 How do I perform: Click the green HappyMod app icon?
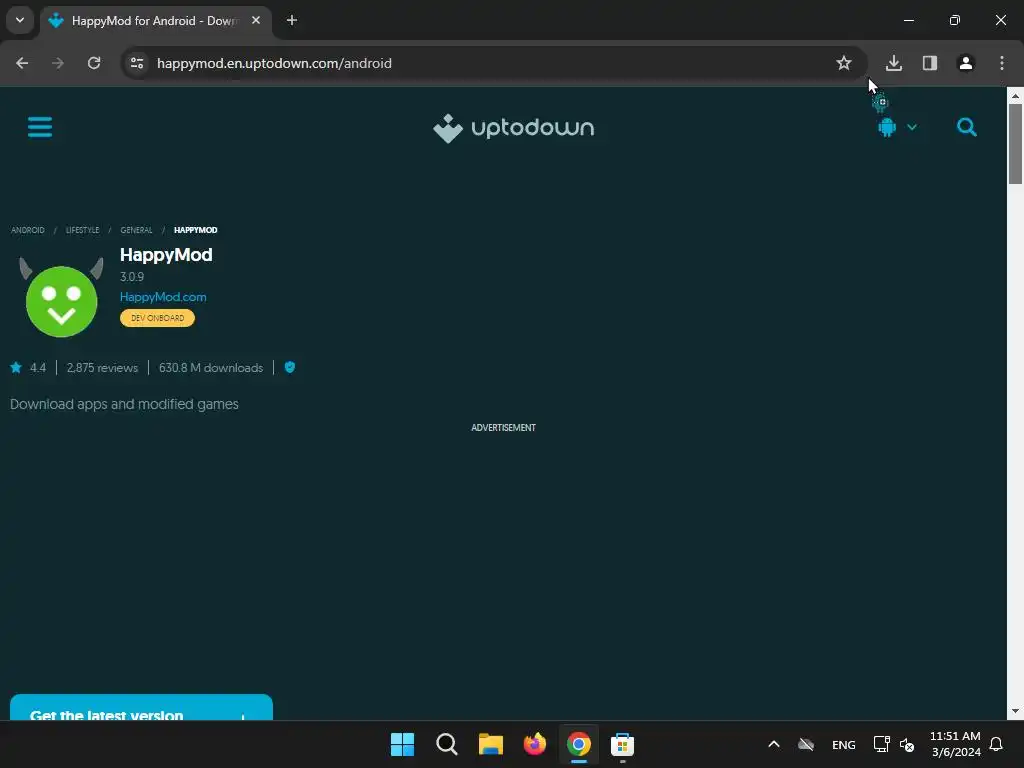click(61, 297)
